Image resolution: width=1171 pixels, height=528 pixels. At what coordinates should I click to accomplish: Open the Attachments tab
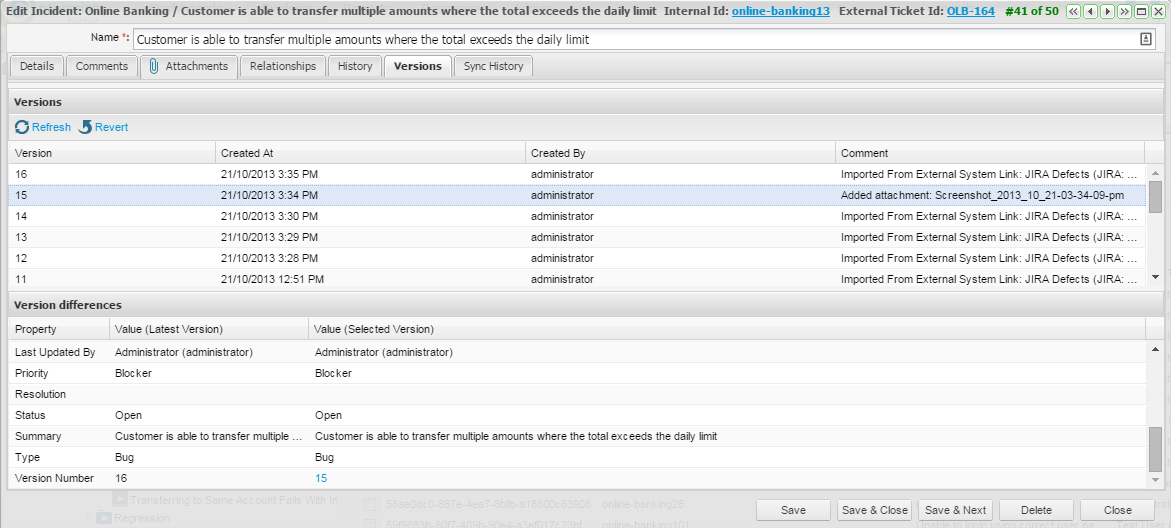189,66
